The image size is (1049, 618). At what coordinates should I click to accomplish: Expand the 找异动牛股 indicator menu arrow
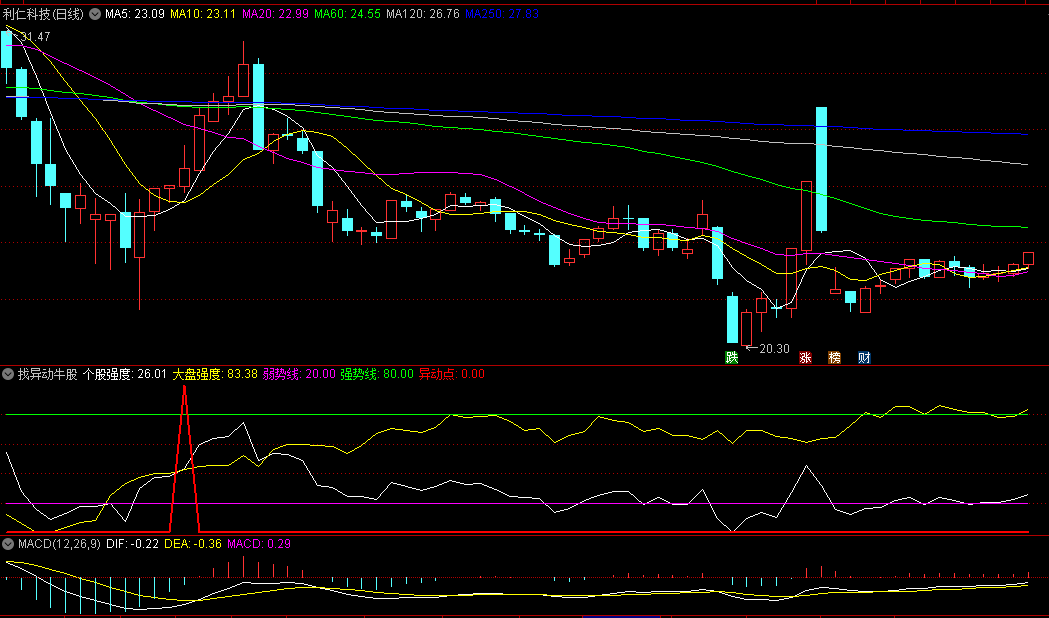click(x=7, y=374)
